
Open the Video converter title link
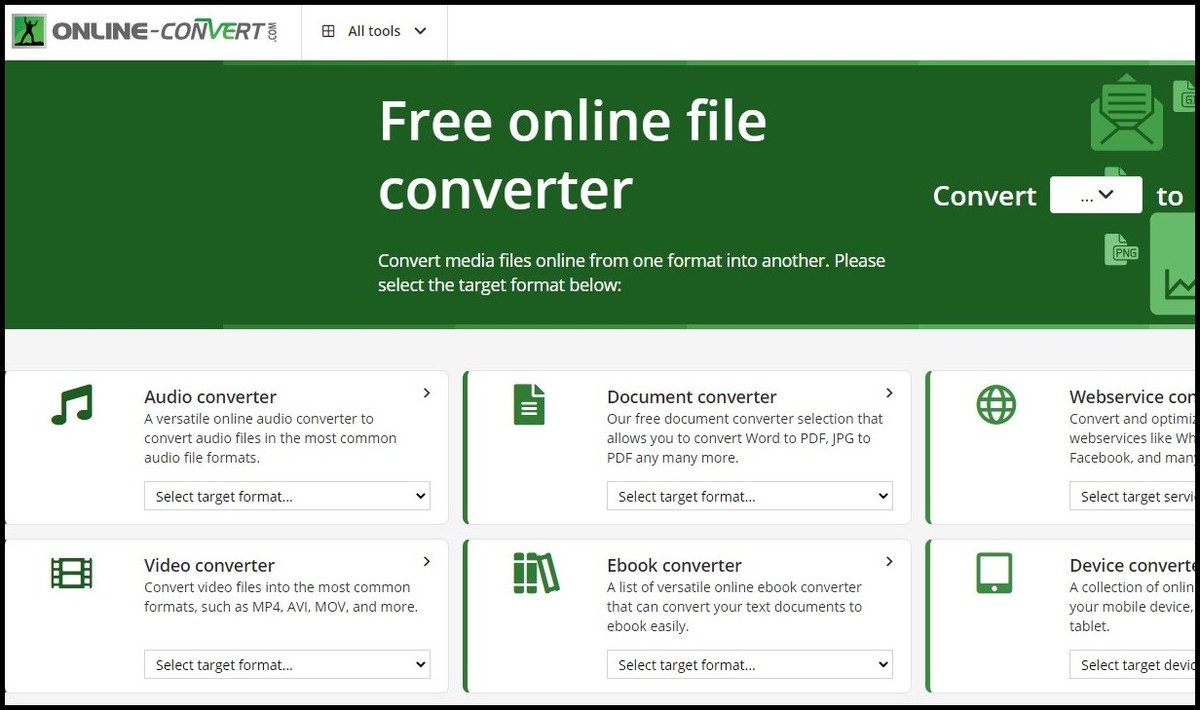click(209, 566)
